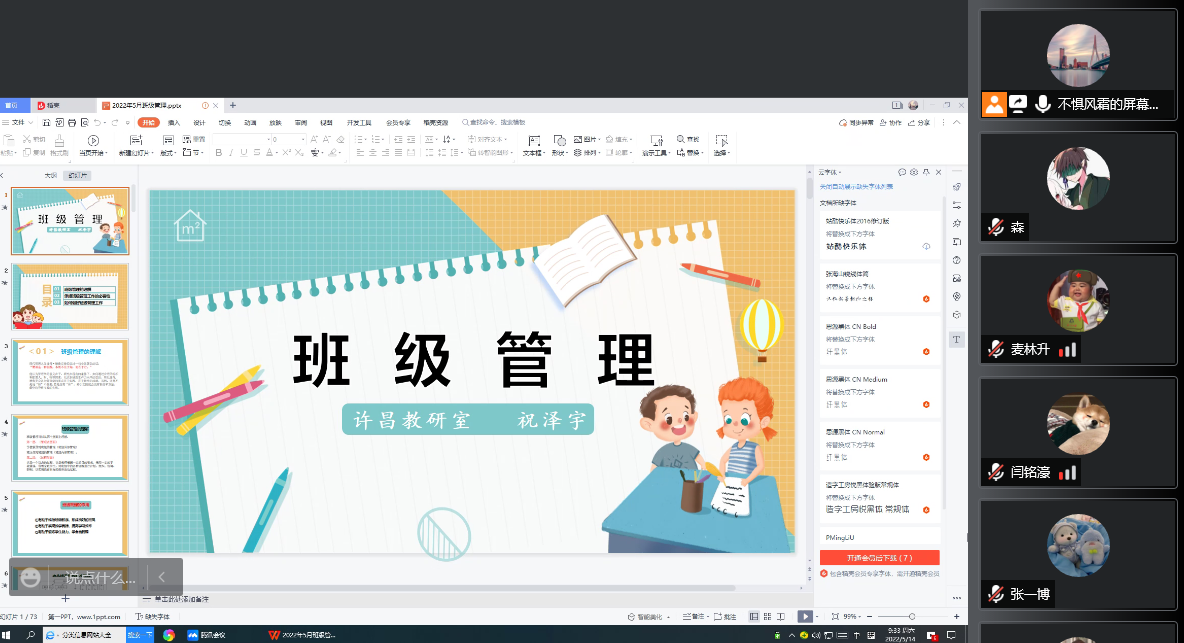Image resolution: width=1184 pixels, height=643 pixels.
Task: Click the red 开通会员 download button
Action: 879,557
